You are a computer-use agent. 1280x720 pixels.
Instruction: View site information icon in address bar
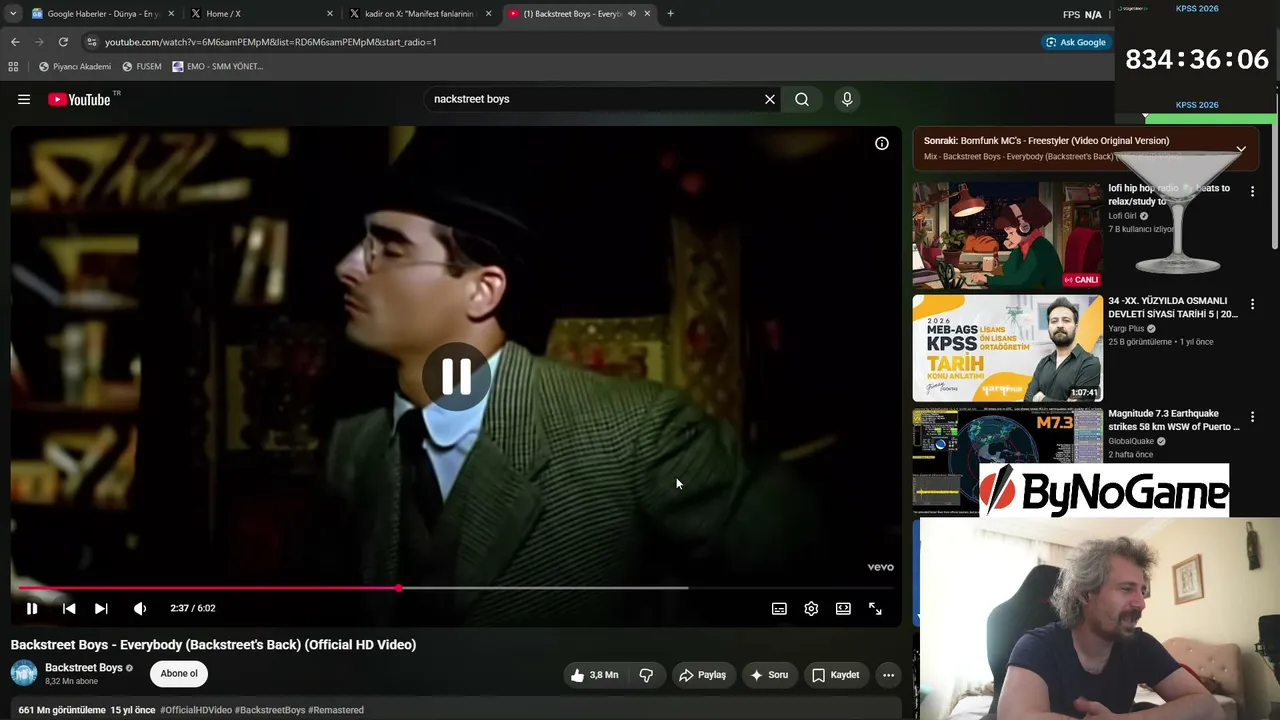click(92, 42)
